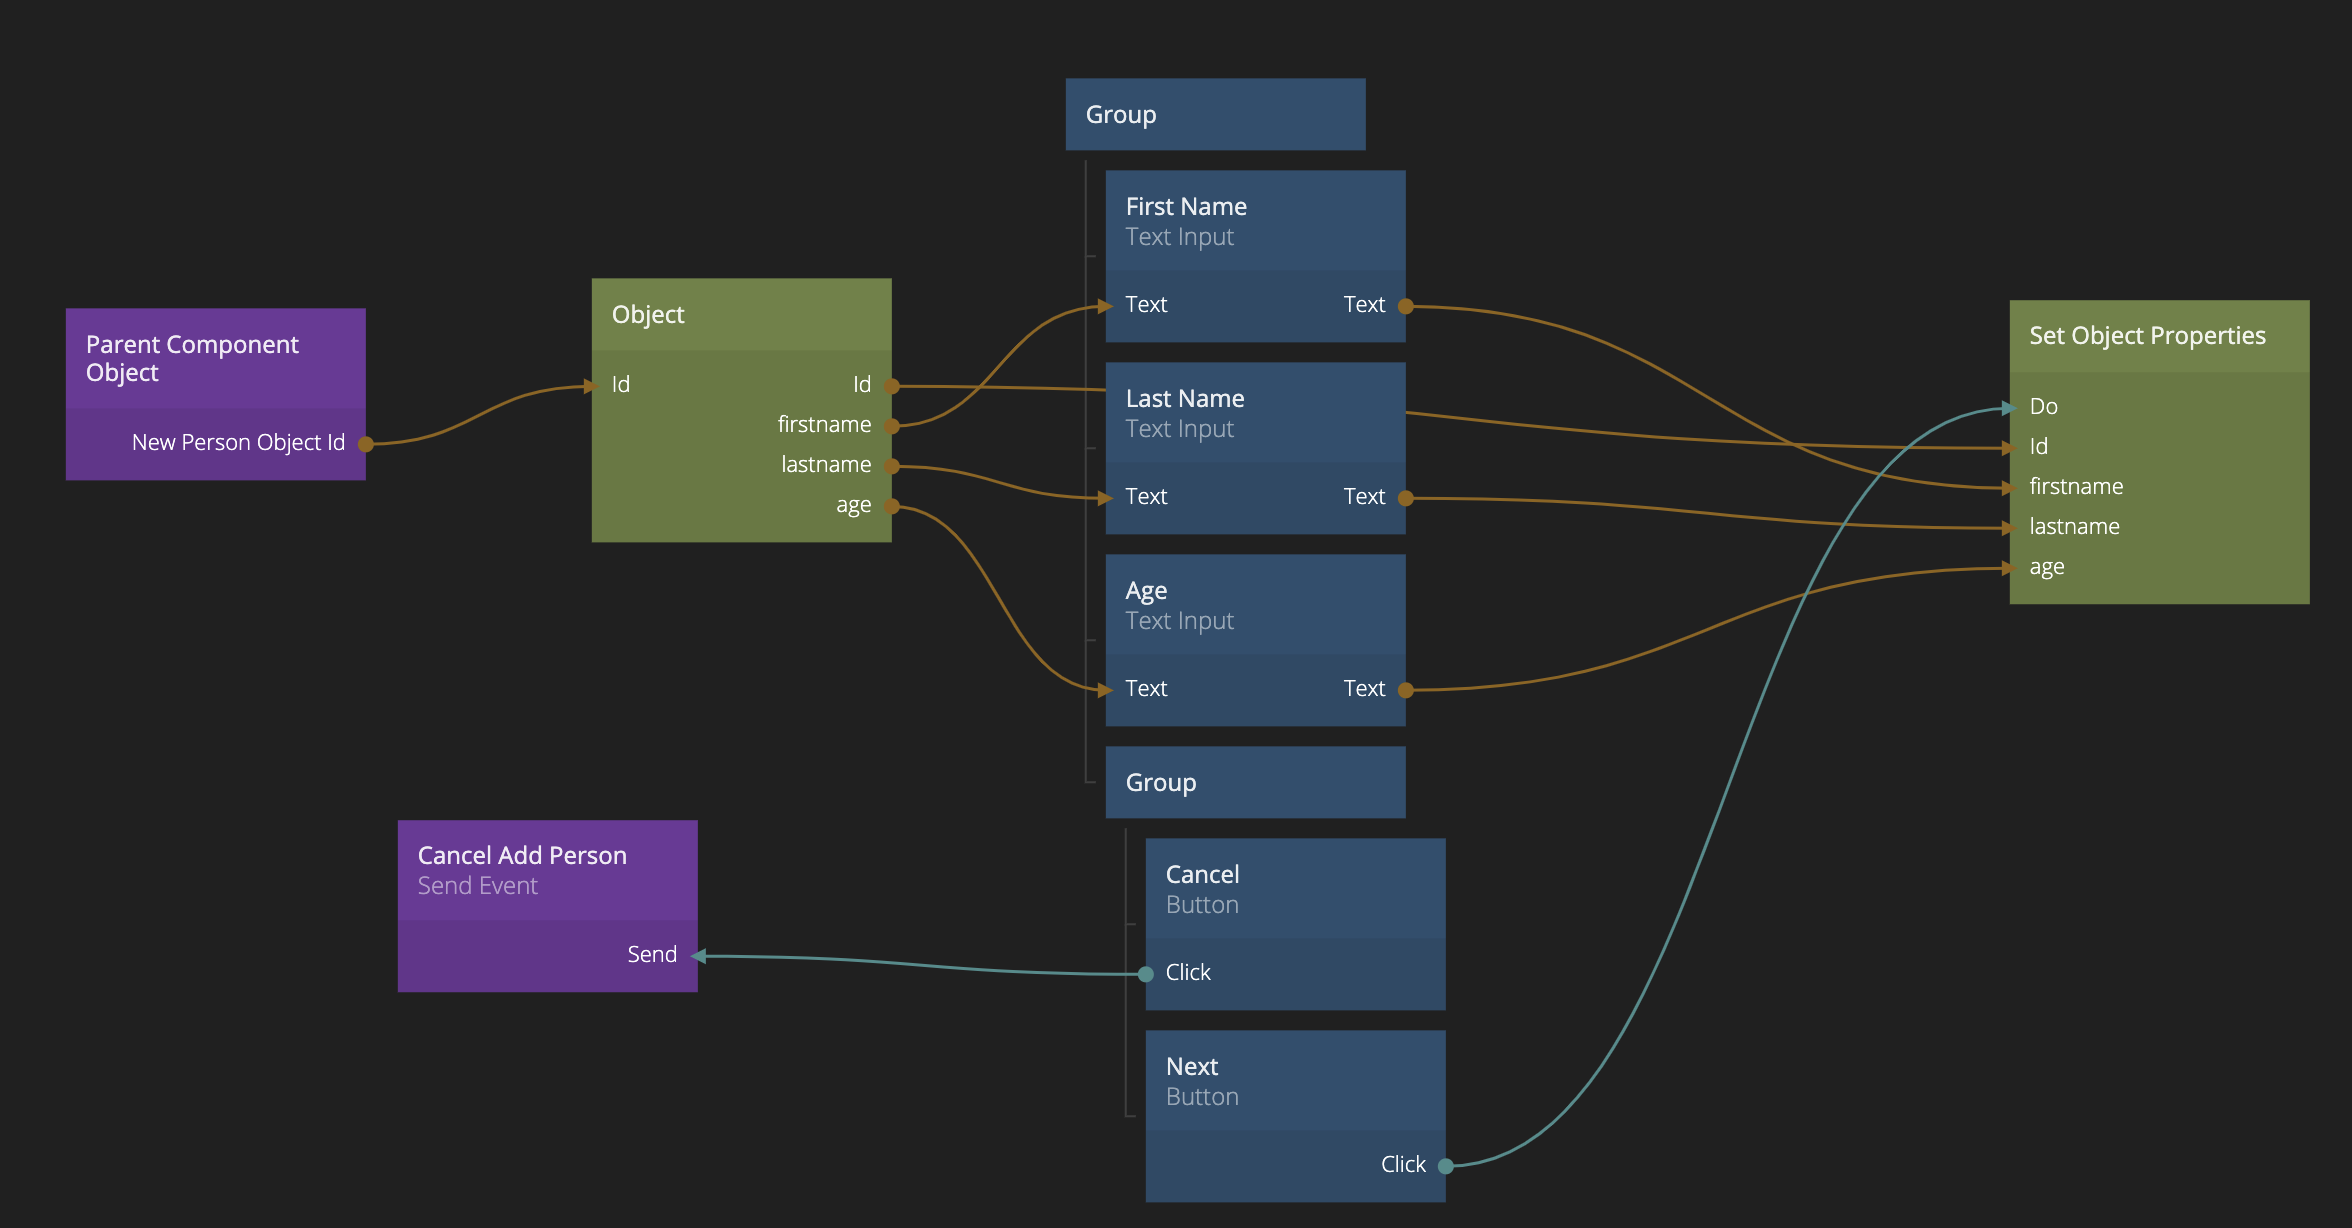Screen dimensions: 2352x1228
Task: Select the Cancel Add Person Send Event node
Action: 547,870
